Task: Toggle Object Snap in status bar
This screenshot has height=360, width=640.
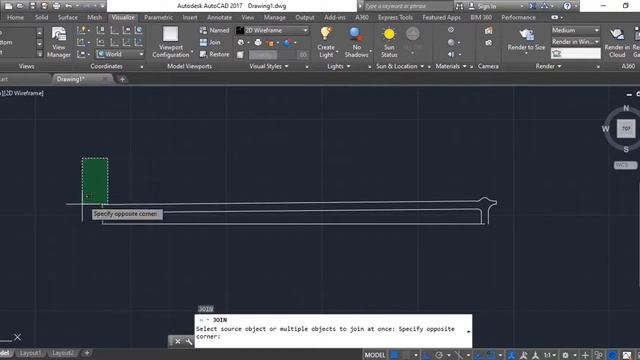Action: point(491,355)
